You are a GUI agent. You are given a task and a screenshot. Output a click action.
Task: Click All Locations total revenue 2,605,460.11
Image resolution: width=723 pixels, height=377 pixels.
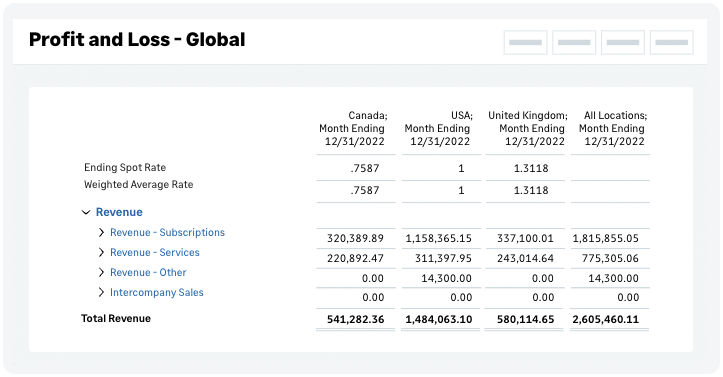606,319
